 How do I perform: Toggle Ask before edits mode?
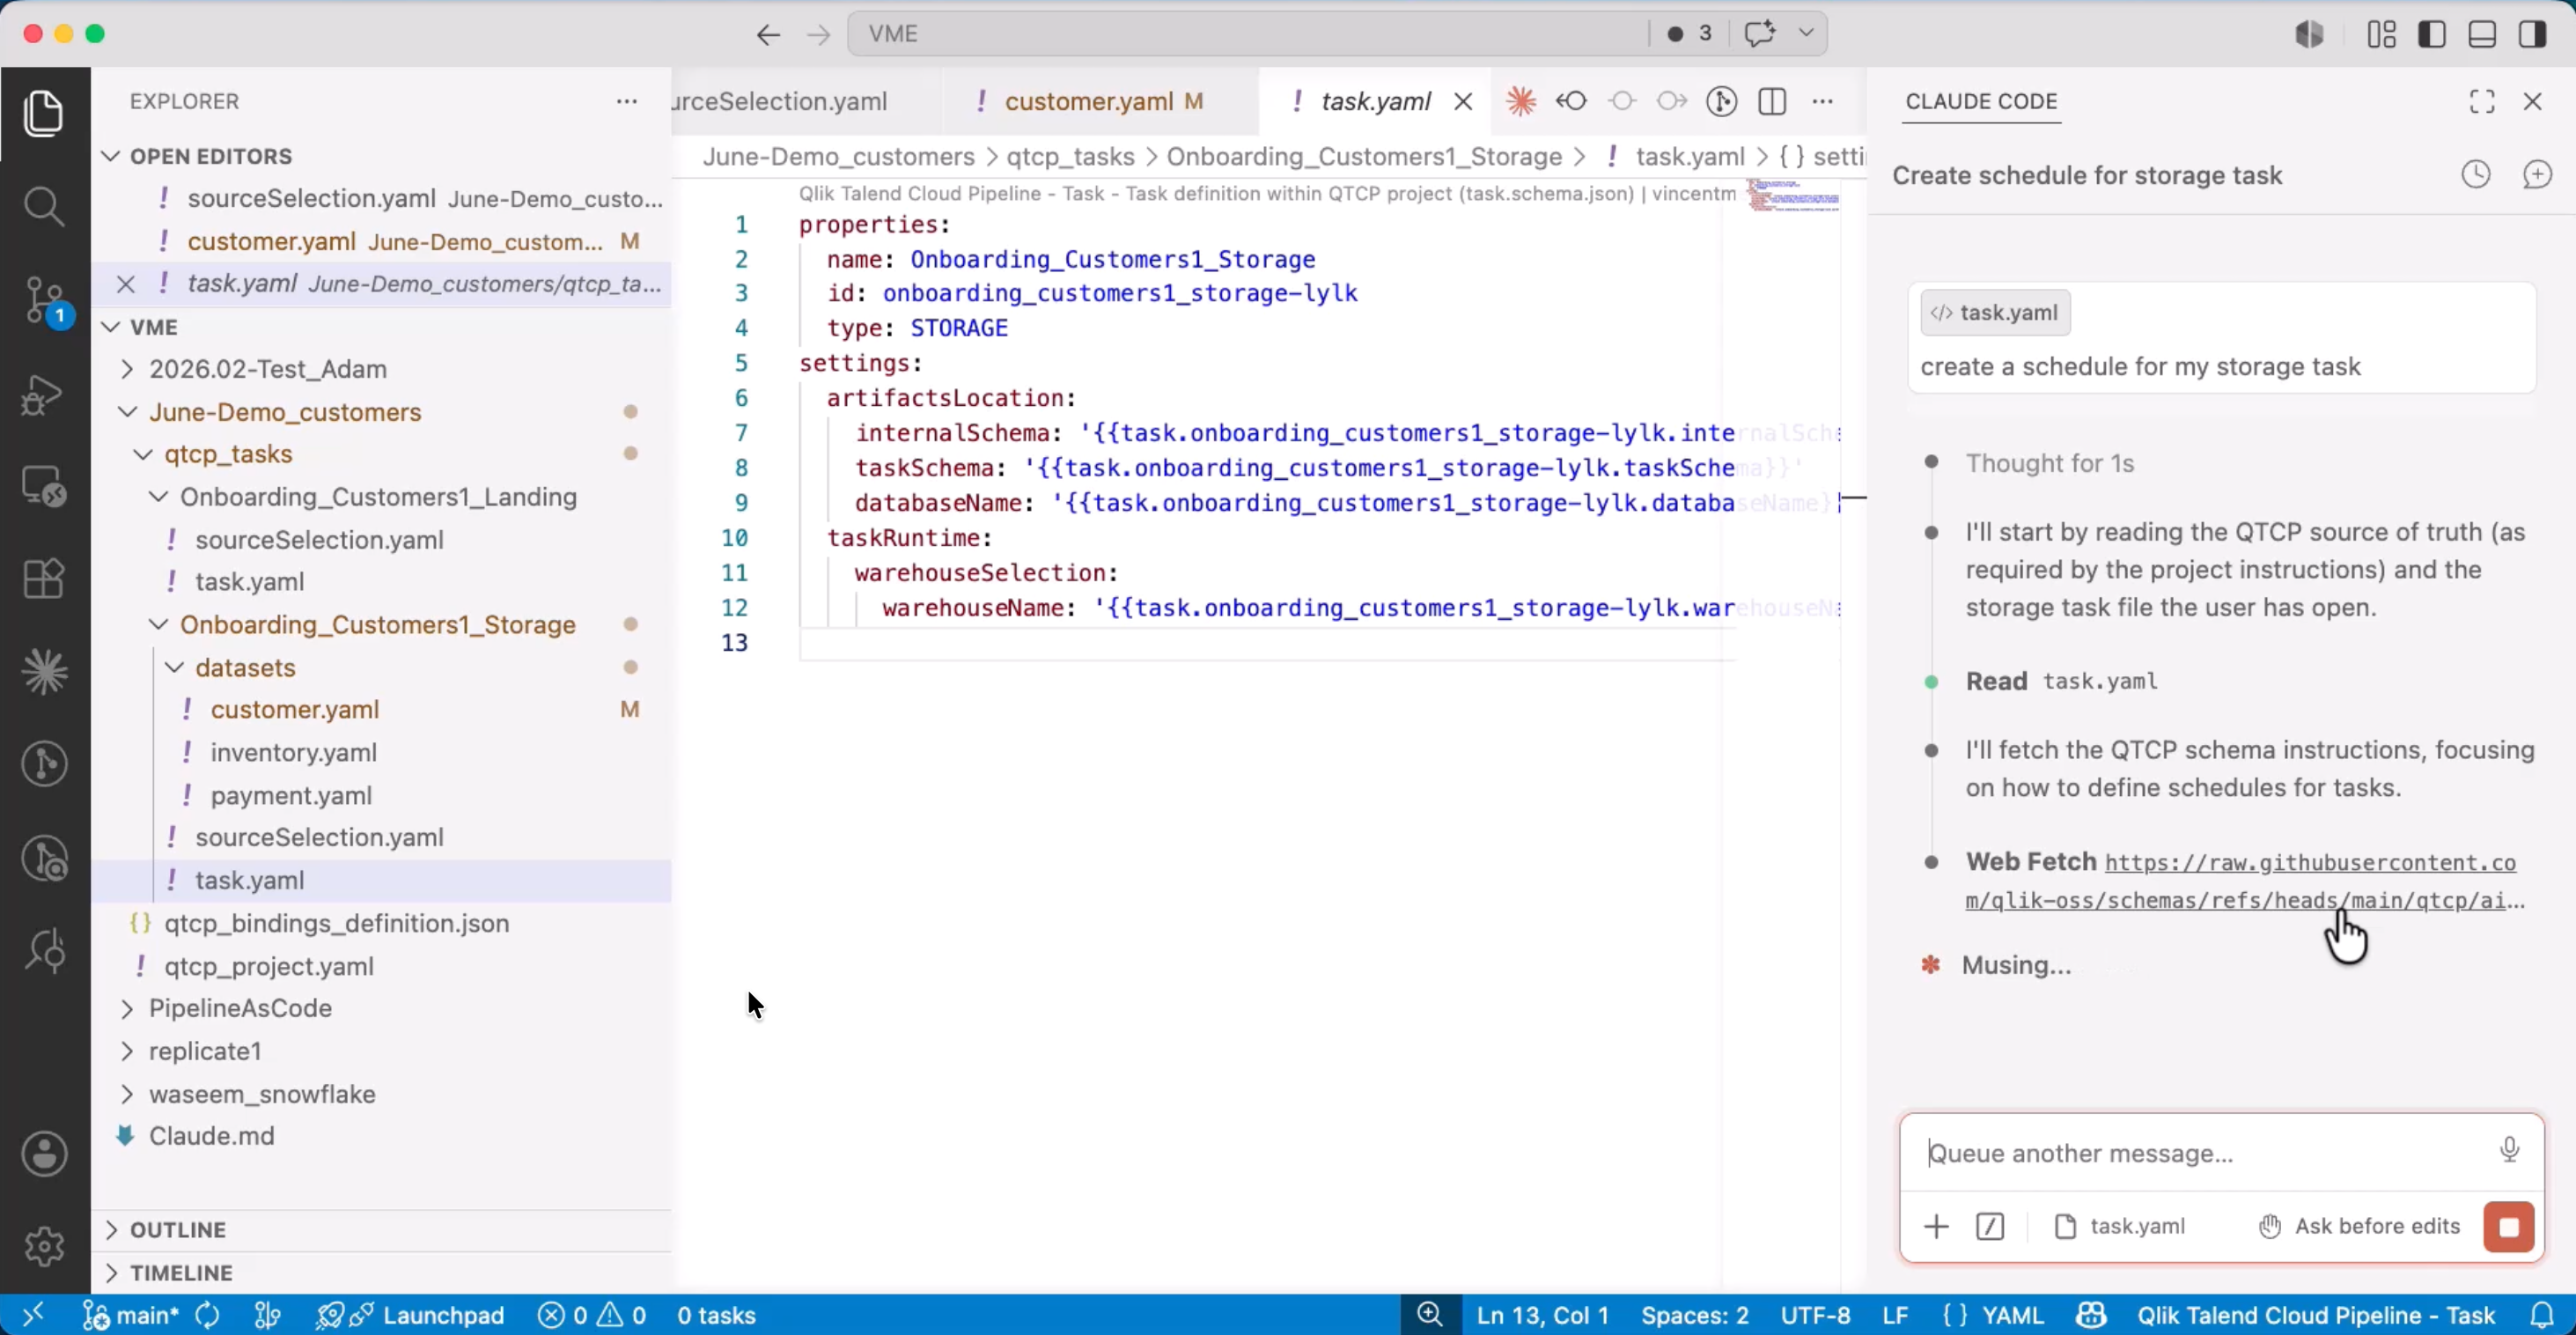click(x=2359, y=1226)
